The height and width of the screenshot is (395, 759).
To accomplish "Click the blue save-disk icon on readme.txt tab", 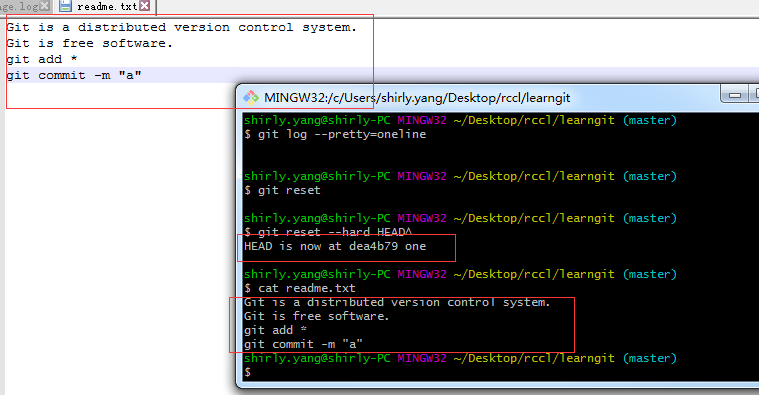I will point(65,6).
